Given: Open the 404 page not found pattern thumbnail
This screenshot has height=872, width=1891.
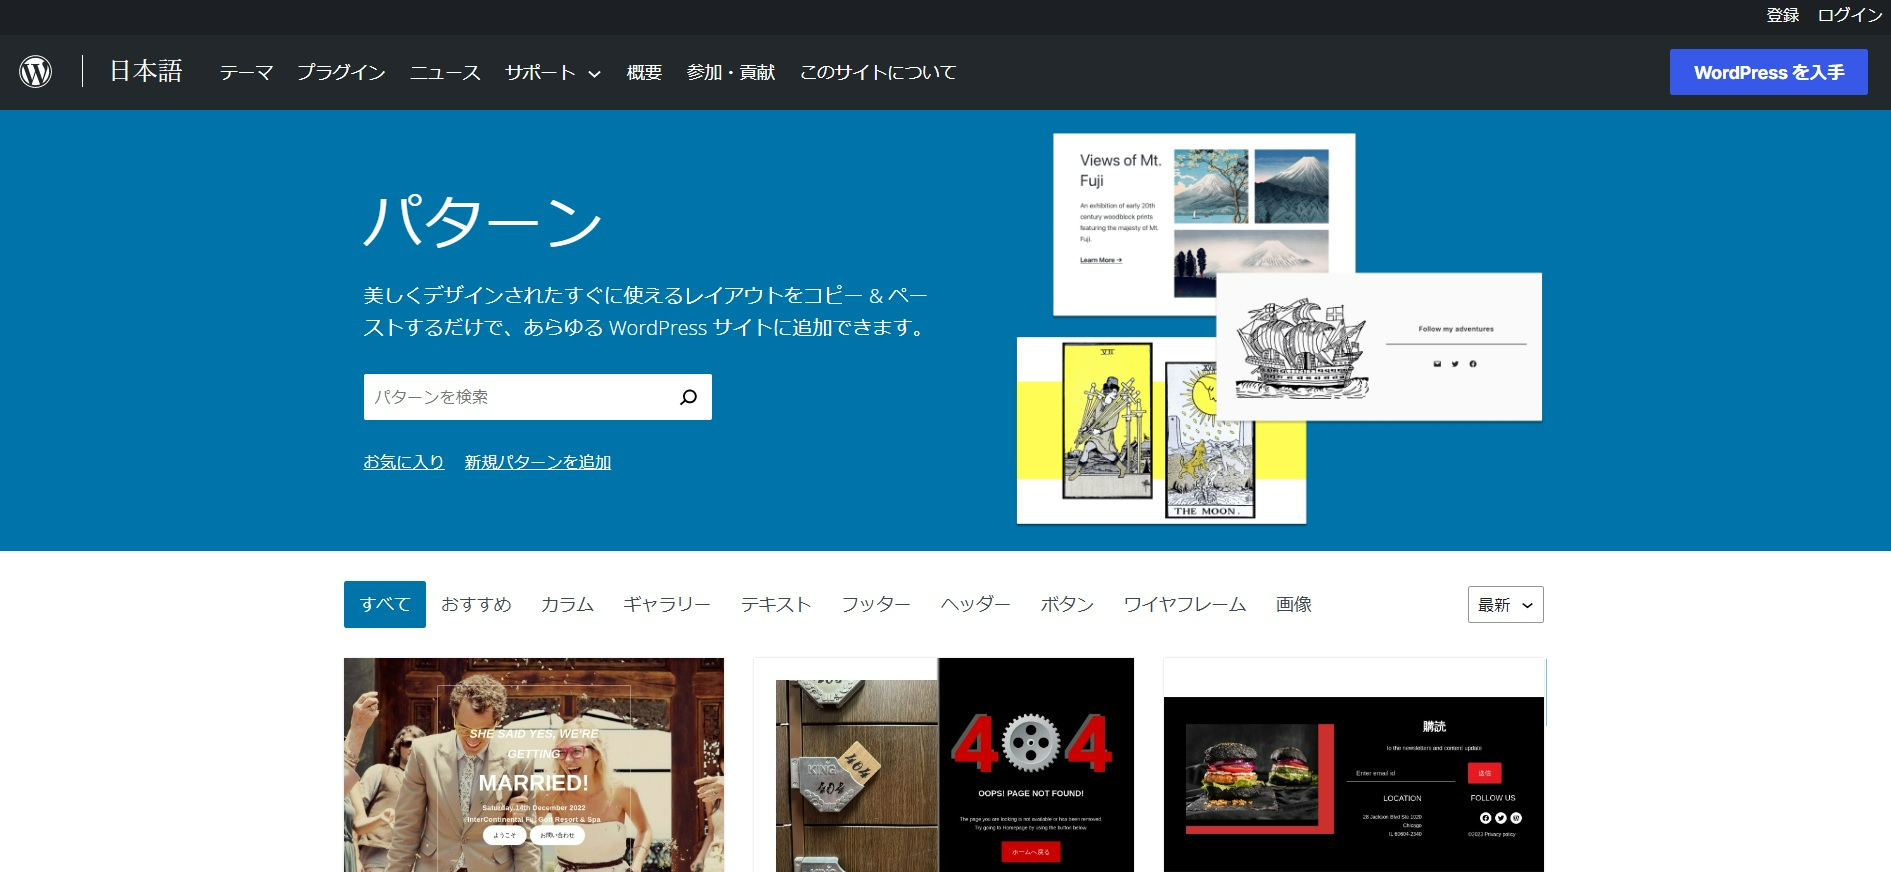Looking at the screenshot, I should coord(944,765).
